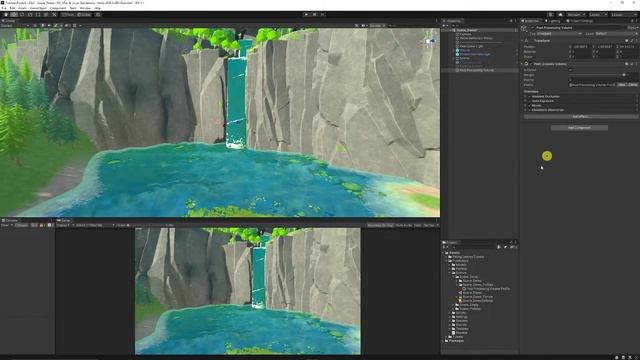Switch to the Project Settings tab
The width and height of the screenshot is (640, 360).
tap(580, 21)
